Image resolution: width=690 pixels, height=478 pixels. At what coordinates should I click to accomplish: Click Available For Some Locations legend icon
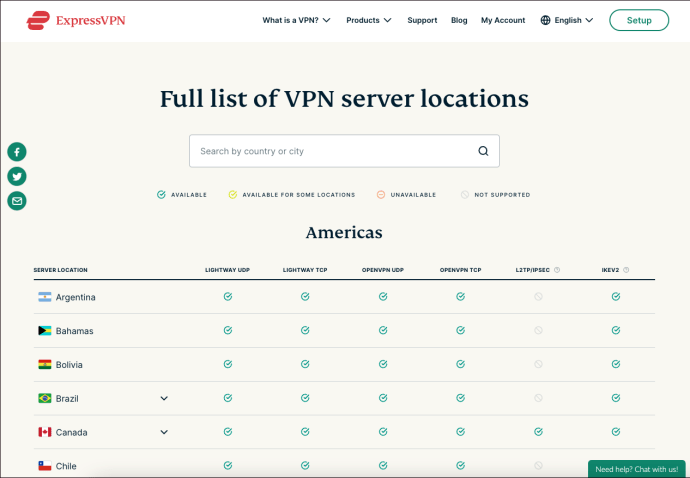point(233,195)
